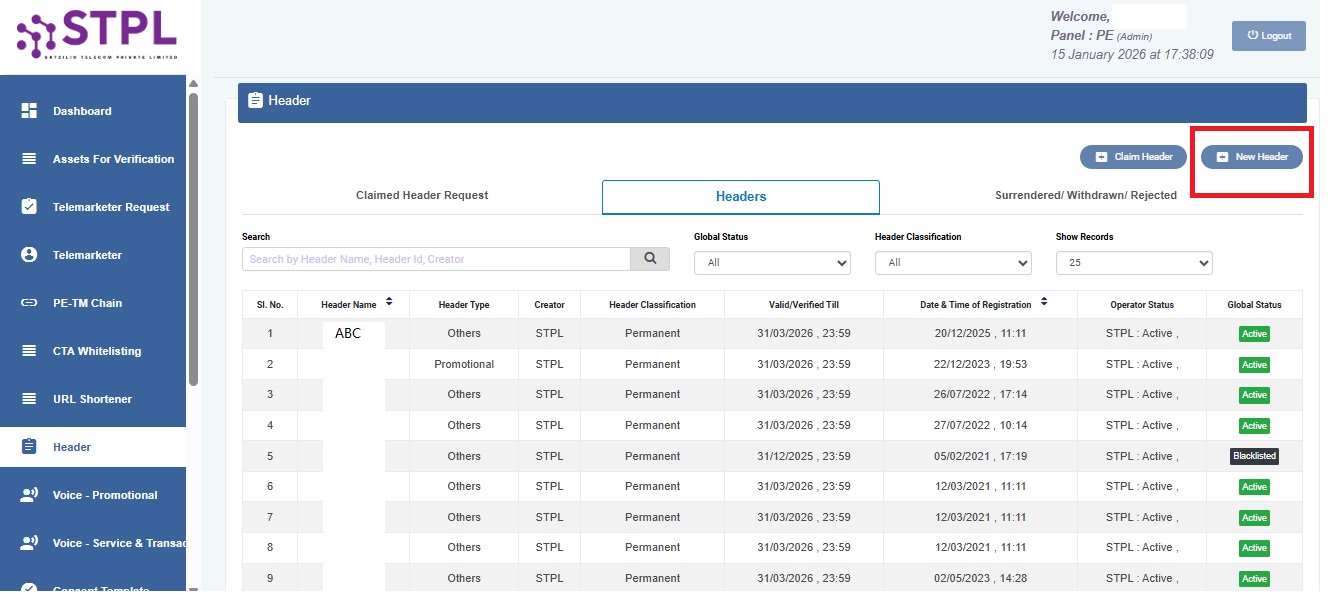The height and width of the screenshot is (606, 1328).
Task: Open the Surrendered/Withdrawn/Rejected tab
Action: pyautogui.click(x=1086, y=196)
